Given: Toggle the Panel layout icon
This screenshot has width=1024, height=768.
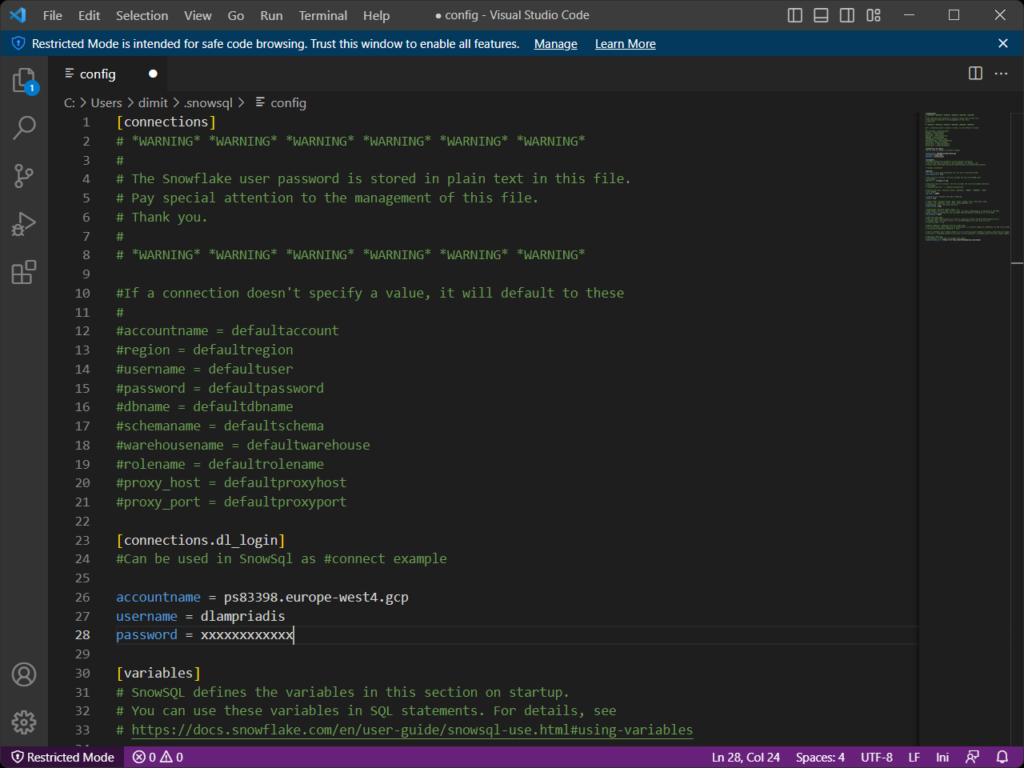Looking at the screenshot, I should click(821, 15).
